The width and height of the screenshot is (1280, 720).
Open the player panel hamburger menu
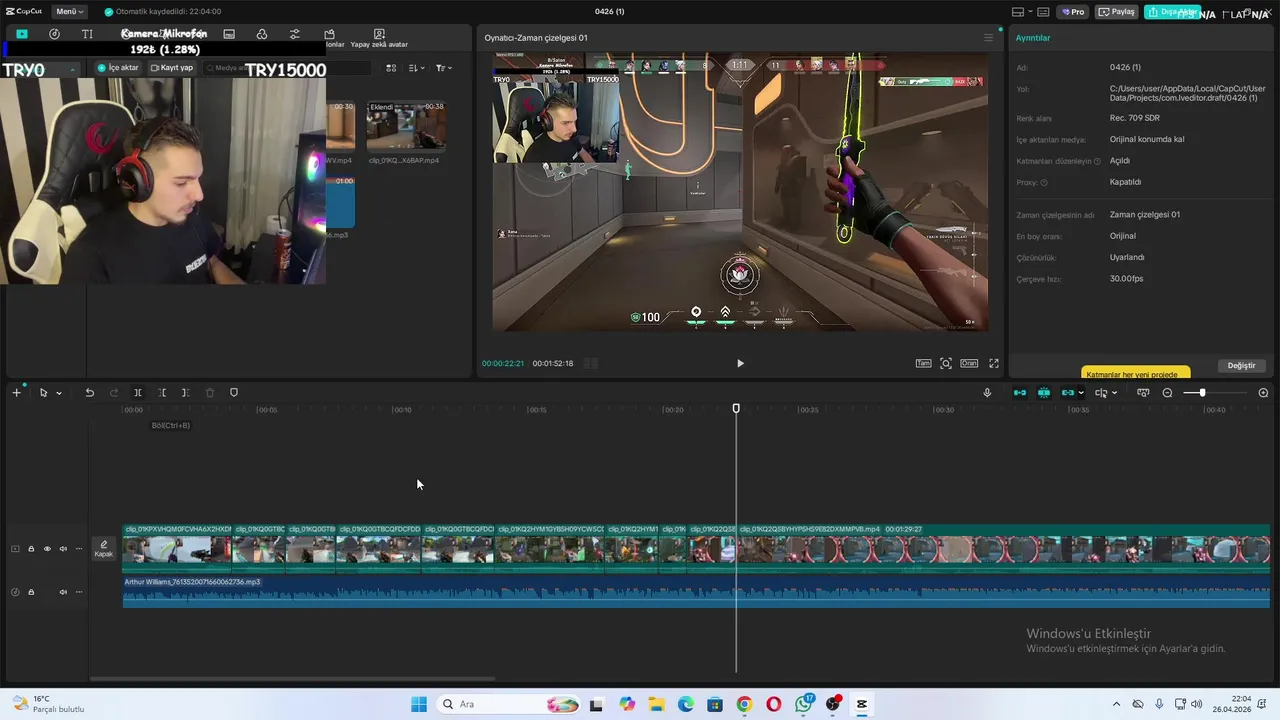[x=989, y=38]
